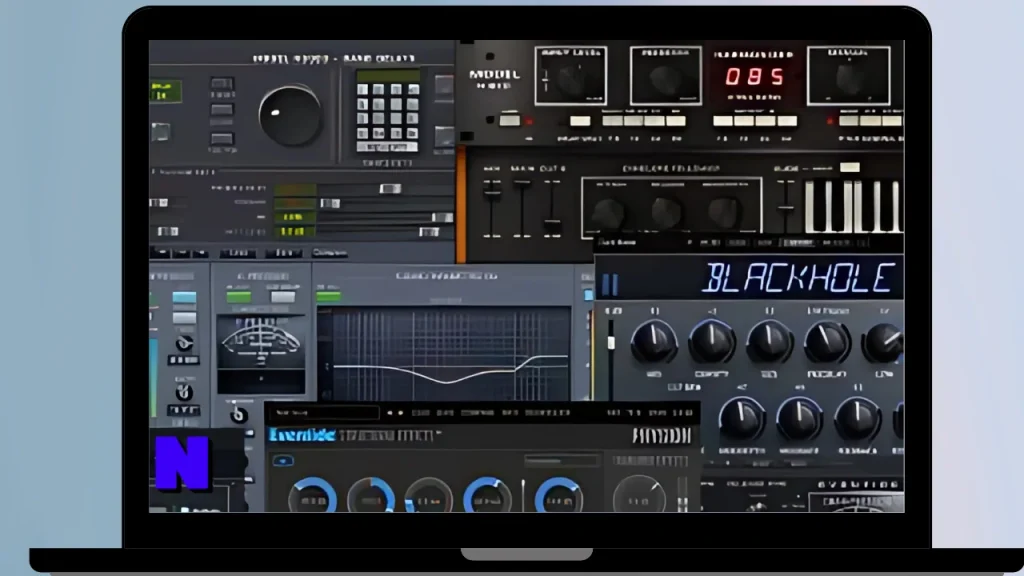Click the second knob in Blackhole's top row

pos(712,342)
